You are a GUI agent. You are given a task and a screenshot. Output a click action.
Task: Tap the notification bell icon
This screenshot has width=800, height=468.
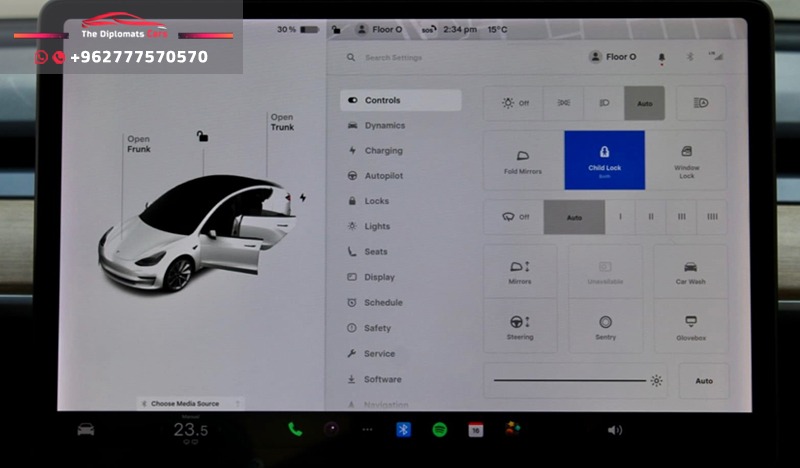(x=661, y=58)
